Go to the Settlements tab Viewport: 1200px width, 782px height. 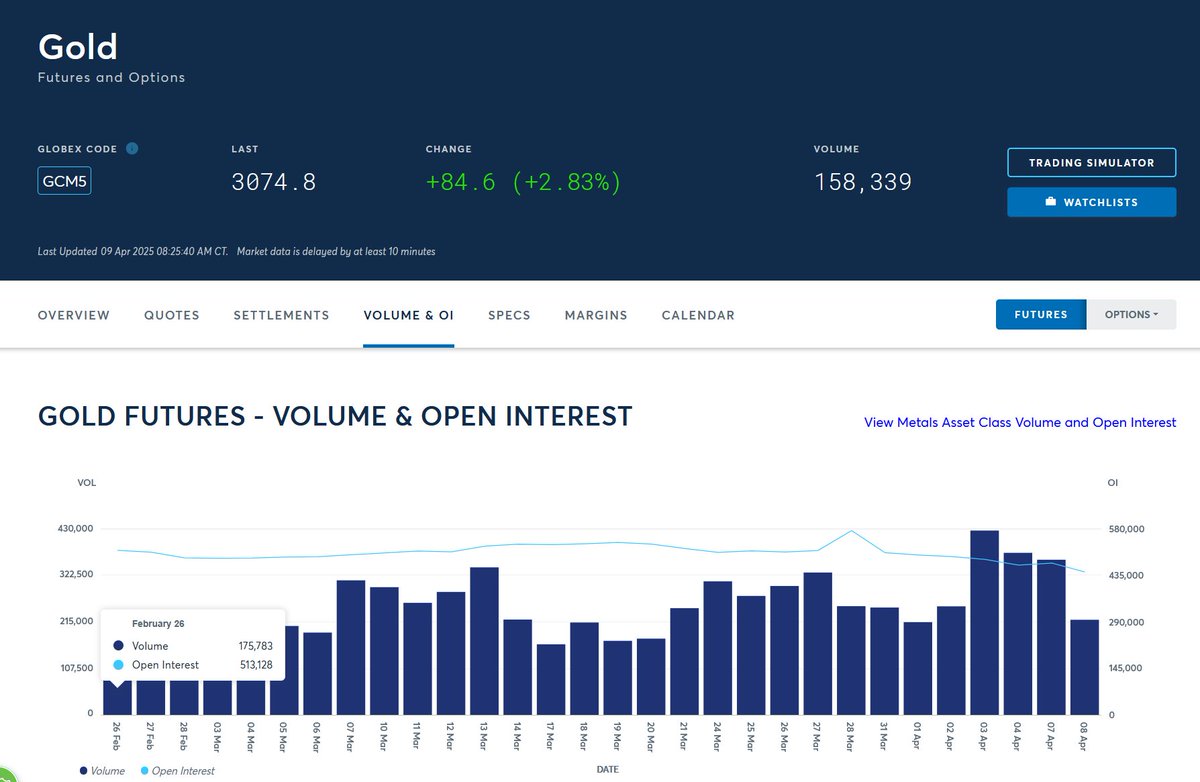[281, 315]
